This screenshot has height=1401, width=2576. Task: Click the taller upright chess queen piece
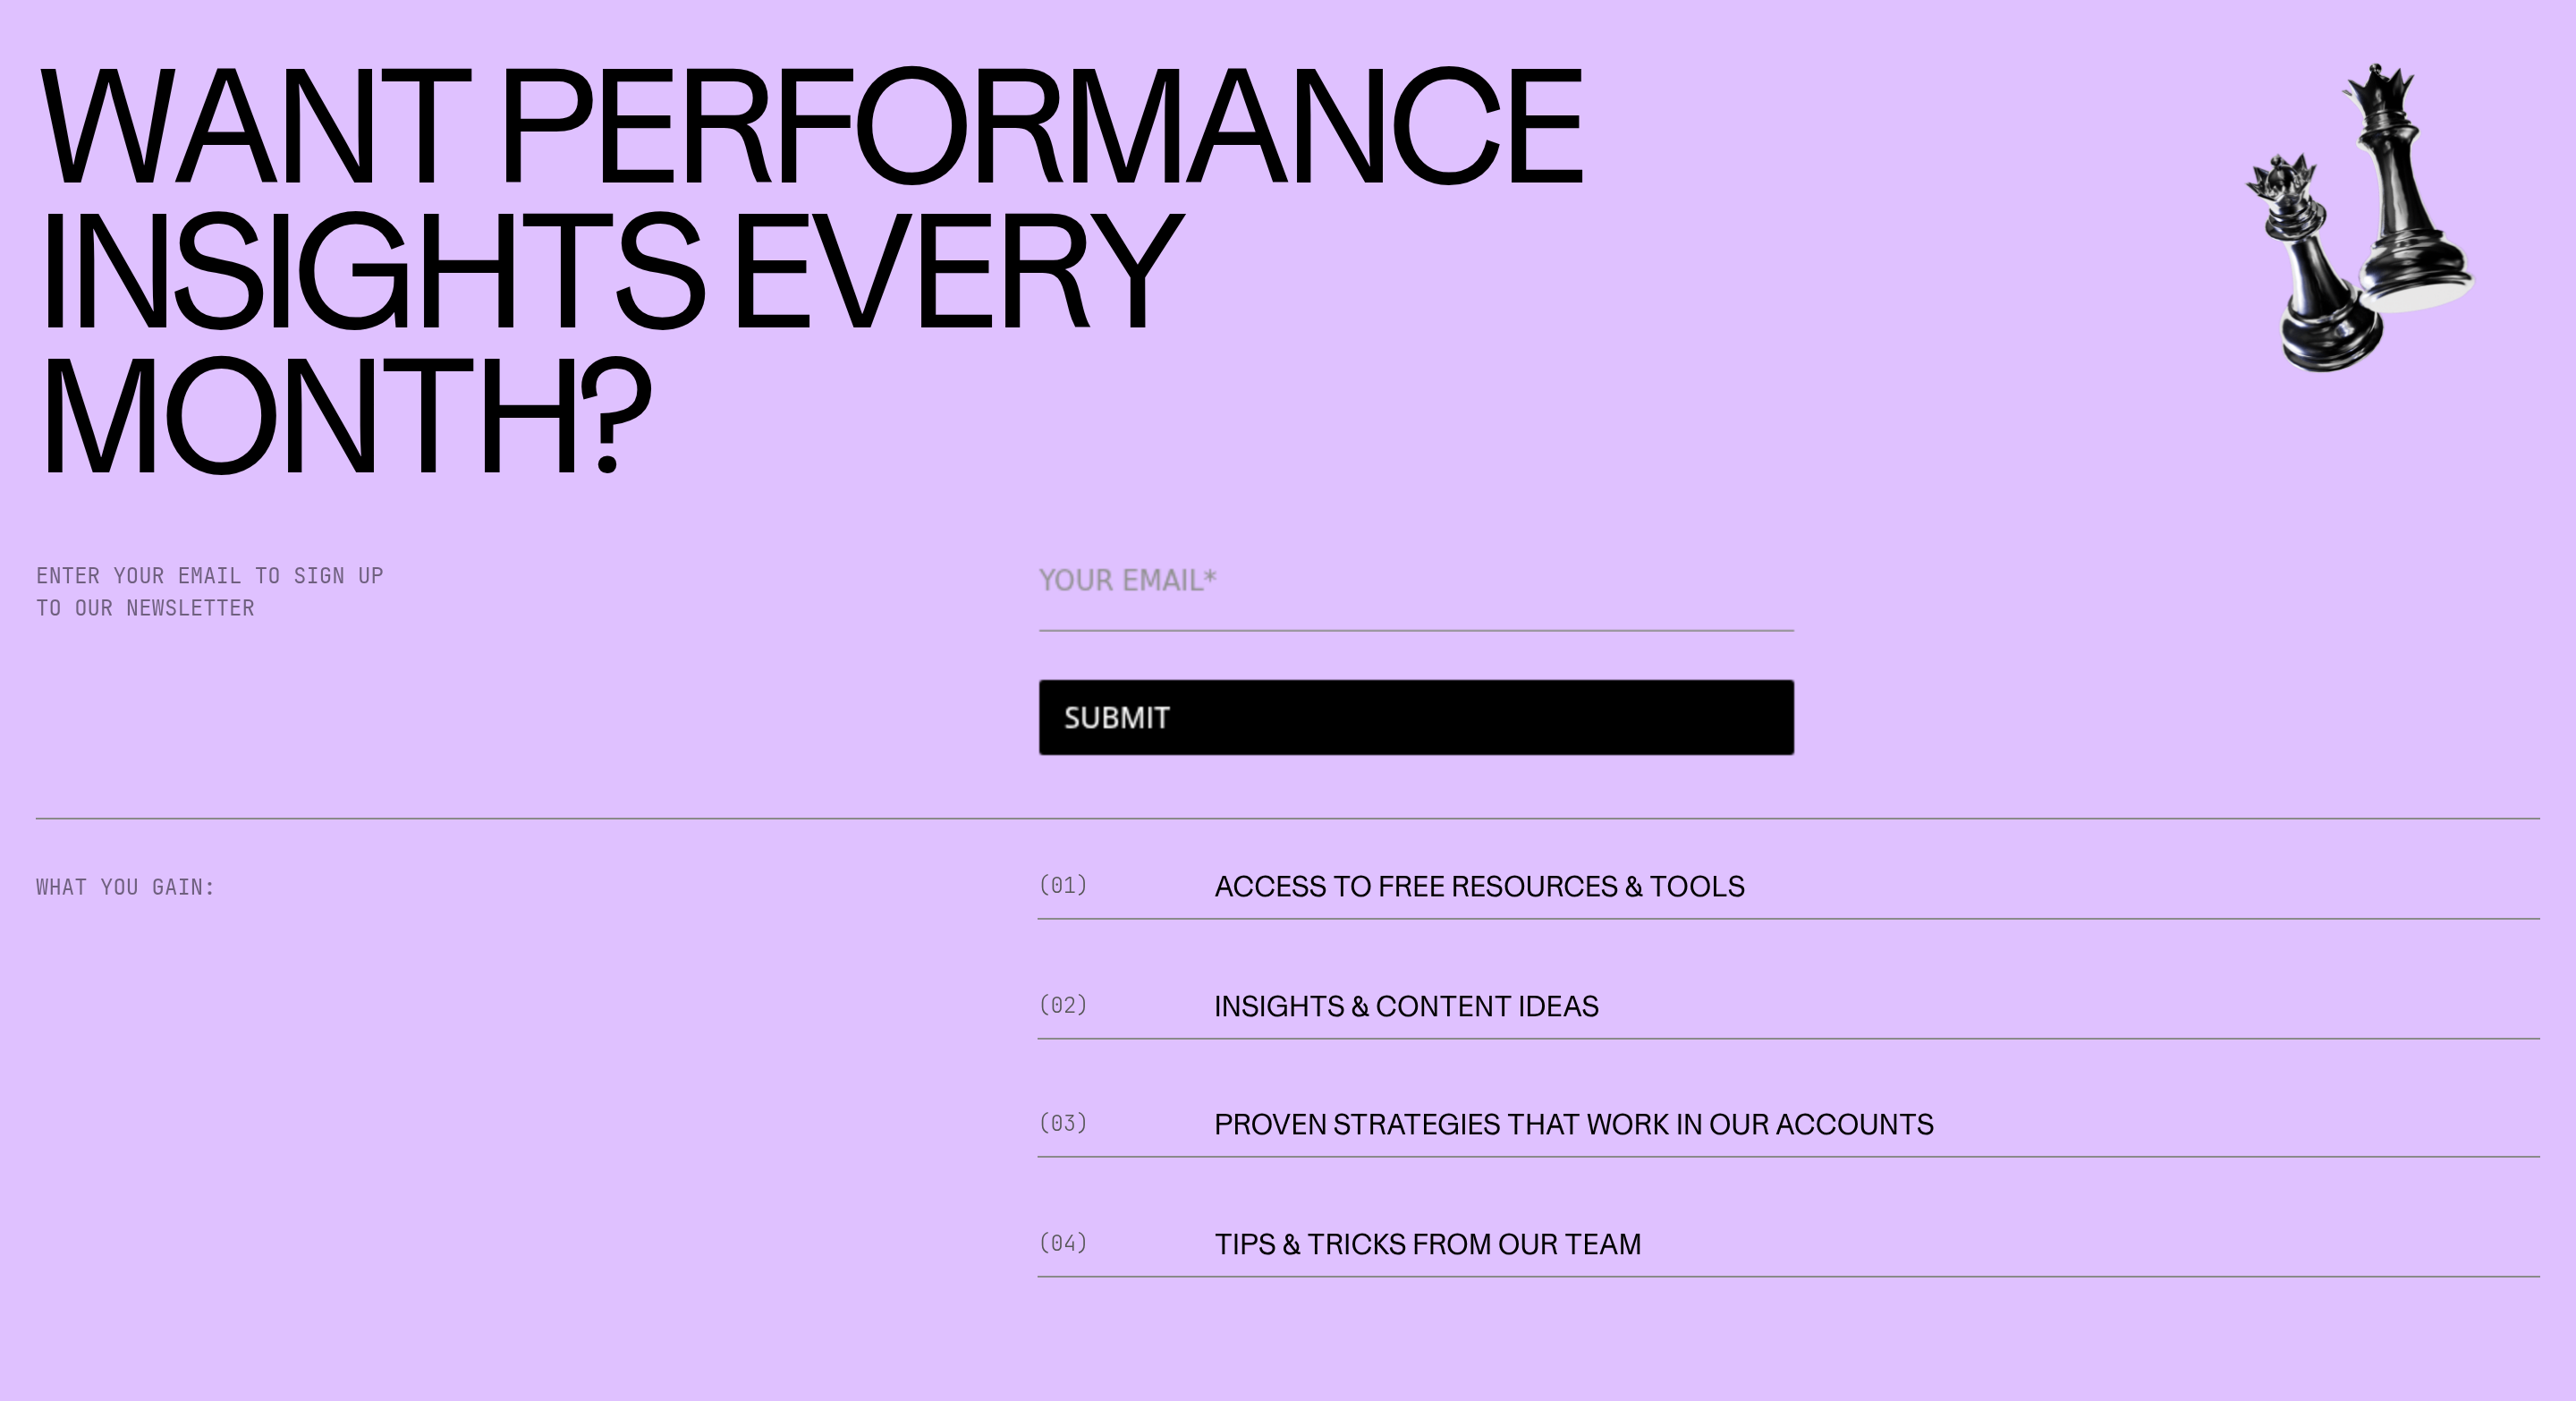click(x=2405, y=190)
